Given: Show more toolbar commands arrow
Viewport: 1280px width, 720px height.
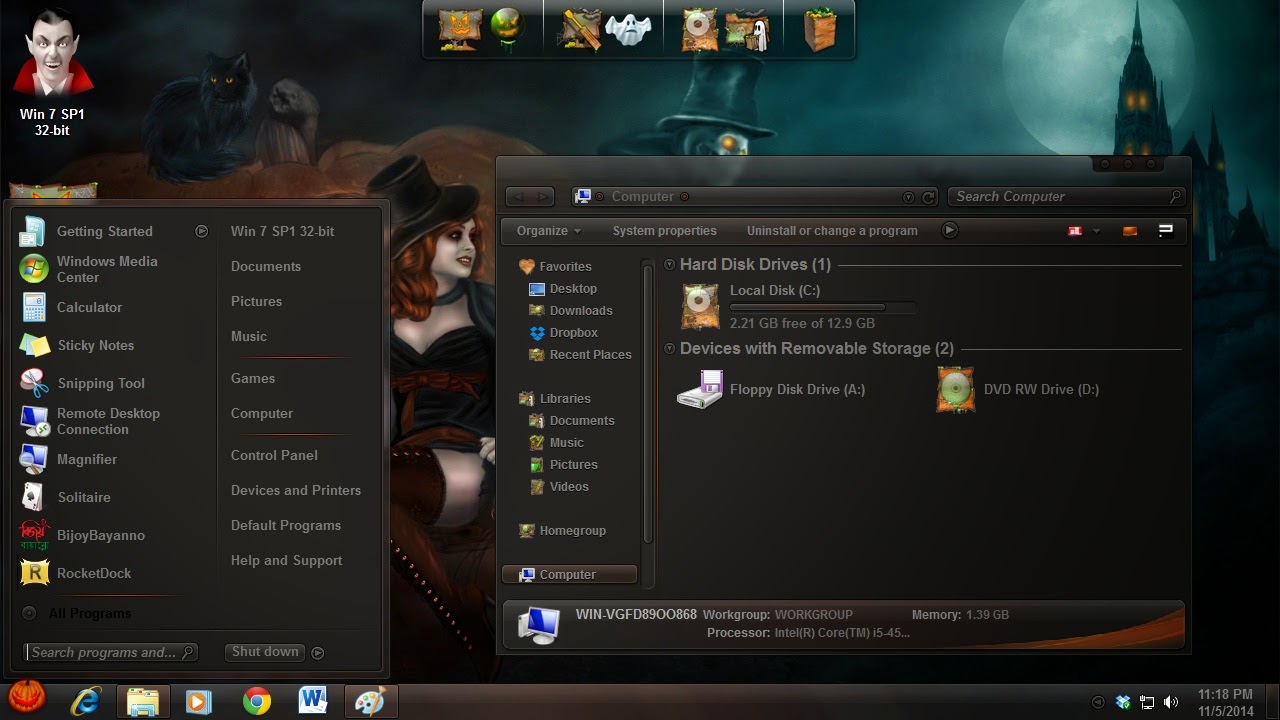Looking at the screenshot, I should [950, 230].
